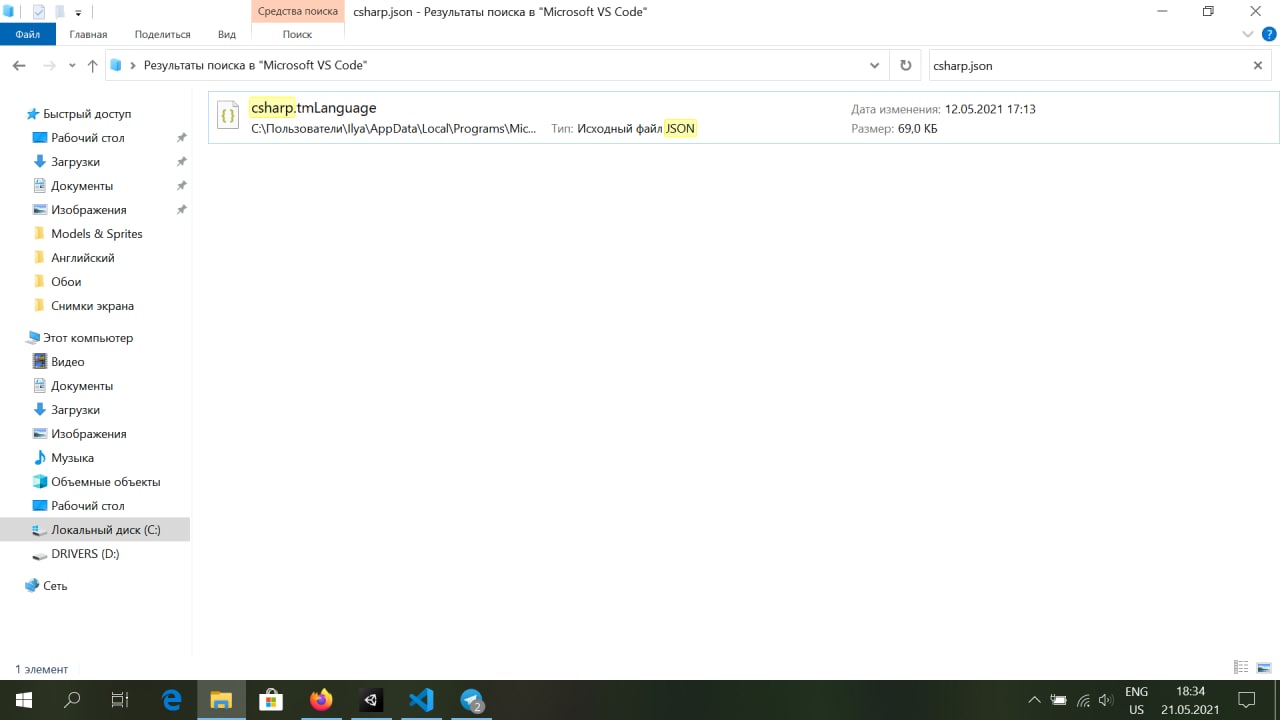Clear the search box with X

(1258, 65)
